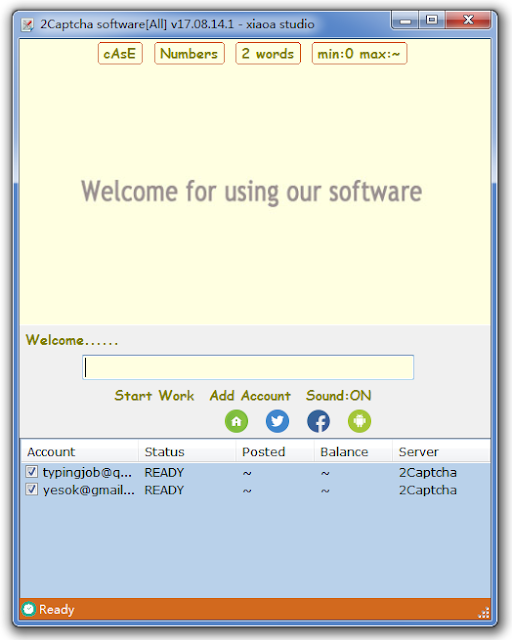This screenshot has width=512, height=640.
Task: Click the min:0 max:~ length button
Action: coord(359,53)
